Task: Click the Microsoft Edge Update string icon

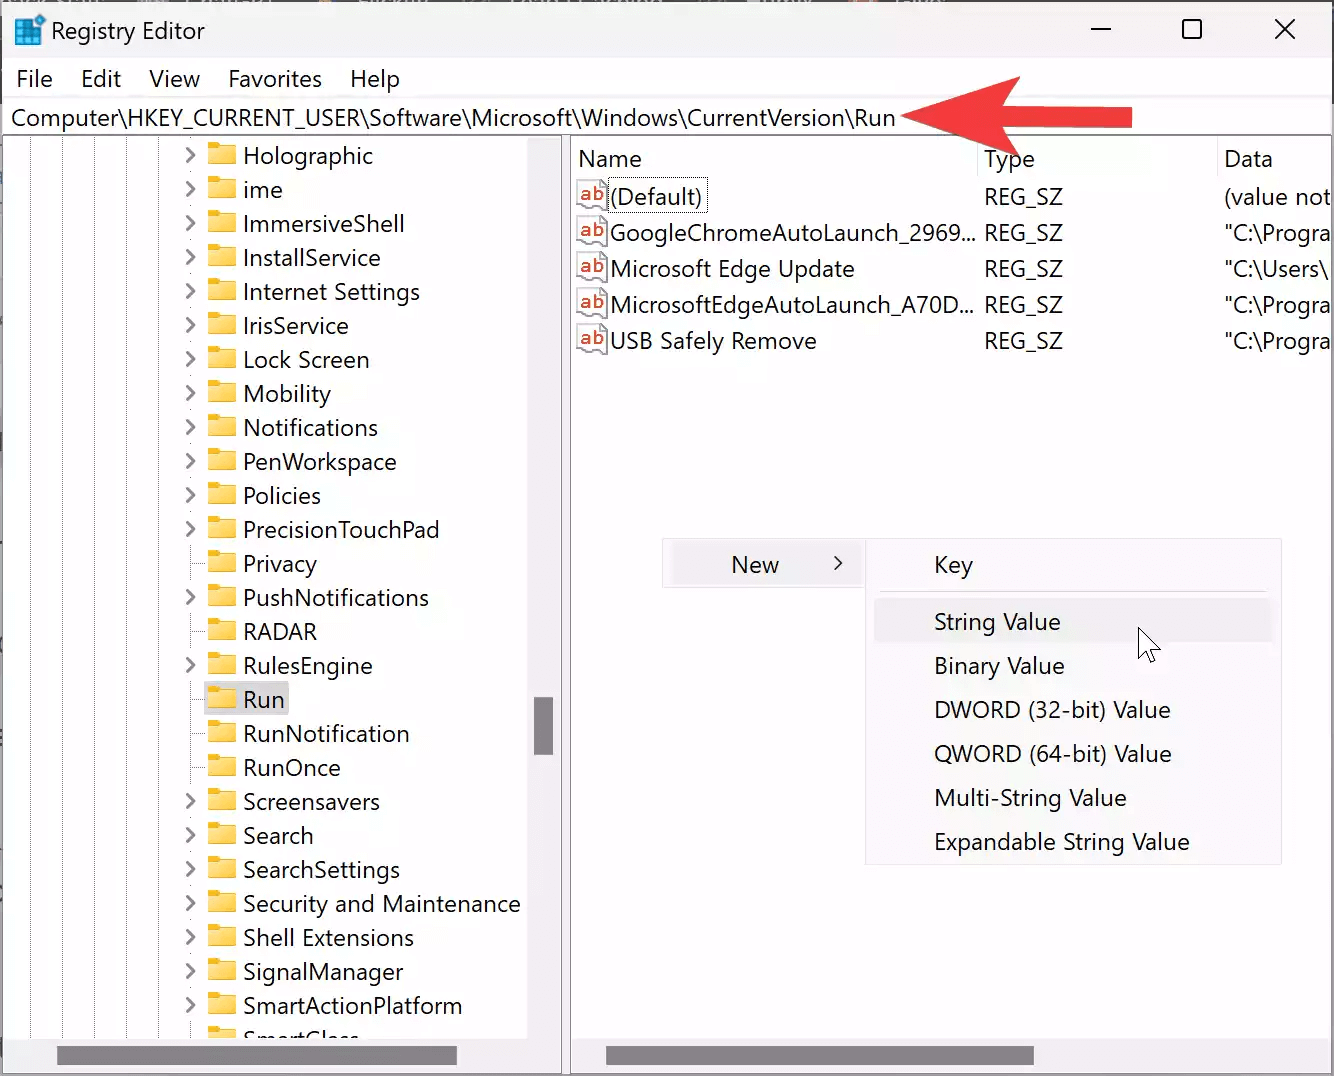Action: pyautogui.click(x=592, y=268)
